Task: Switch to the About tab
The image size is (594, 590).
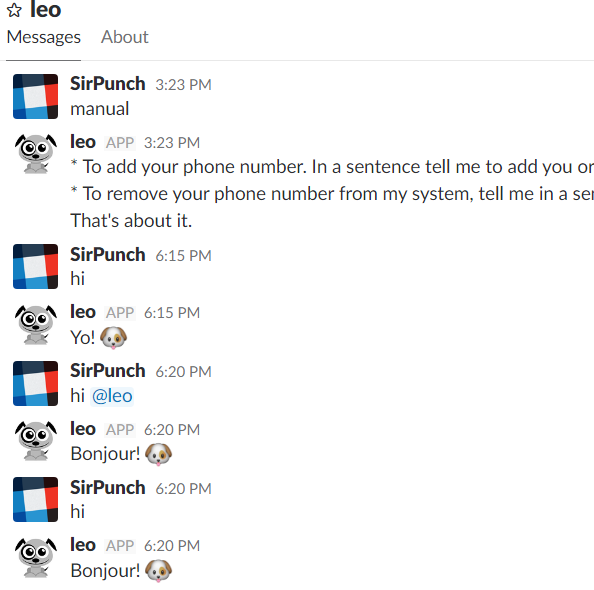Action: coord(125,37)
